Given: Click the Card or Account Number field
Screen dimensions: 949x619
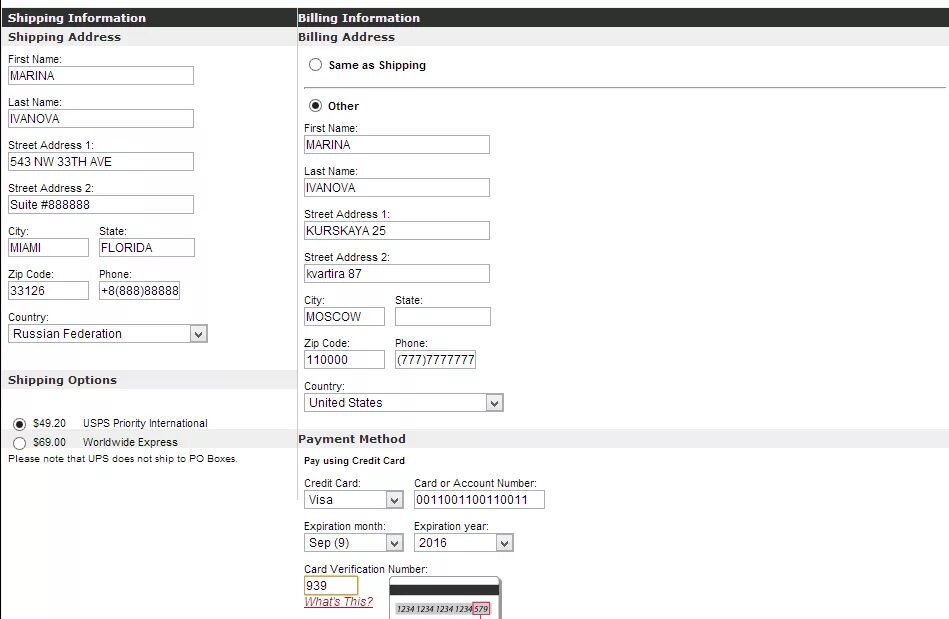Looking at the screenshot, I should coord(479,500).
